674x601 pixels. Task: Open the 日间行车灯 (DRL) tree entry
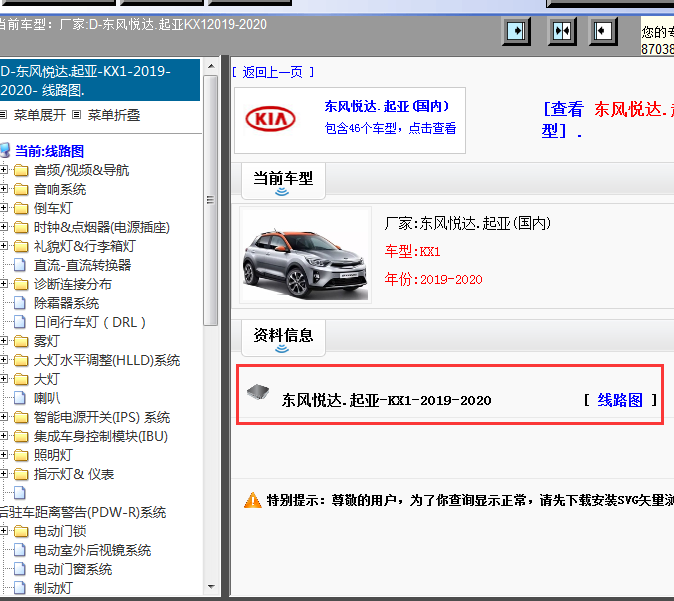point(90,322)
